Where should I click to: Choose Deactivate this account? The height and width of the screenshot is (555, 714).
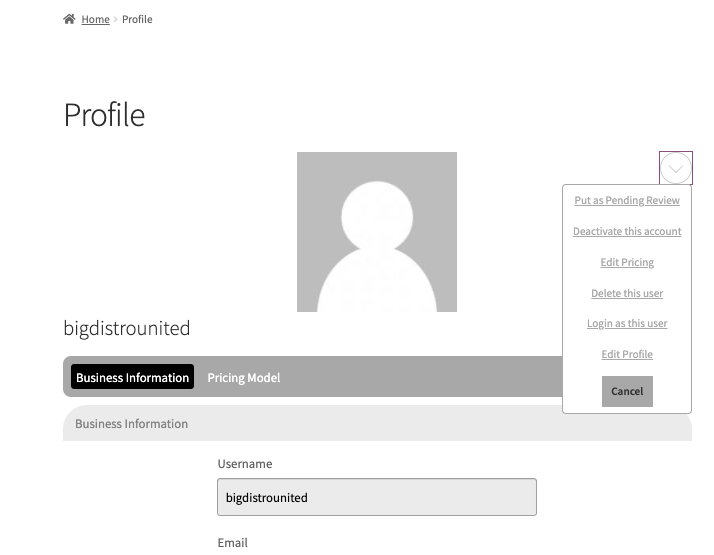[627, 231]
